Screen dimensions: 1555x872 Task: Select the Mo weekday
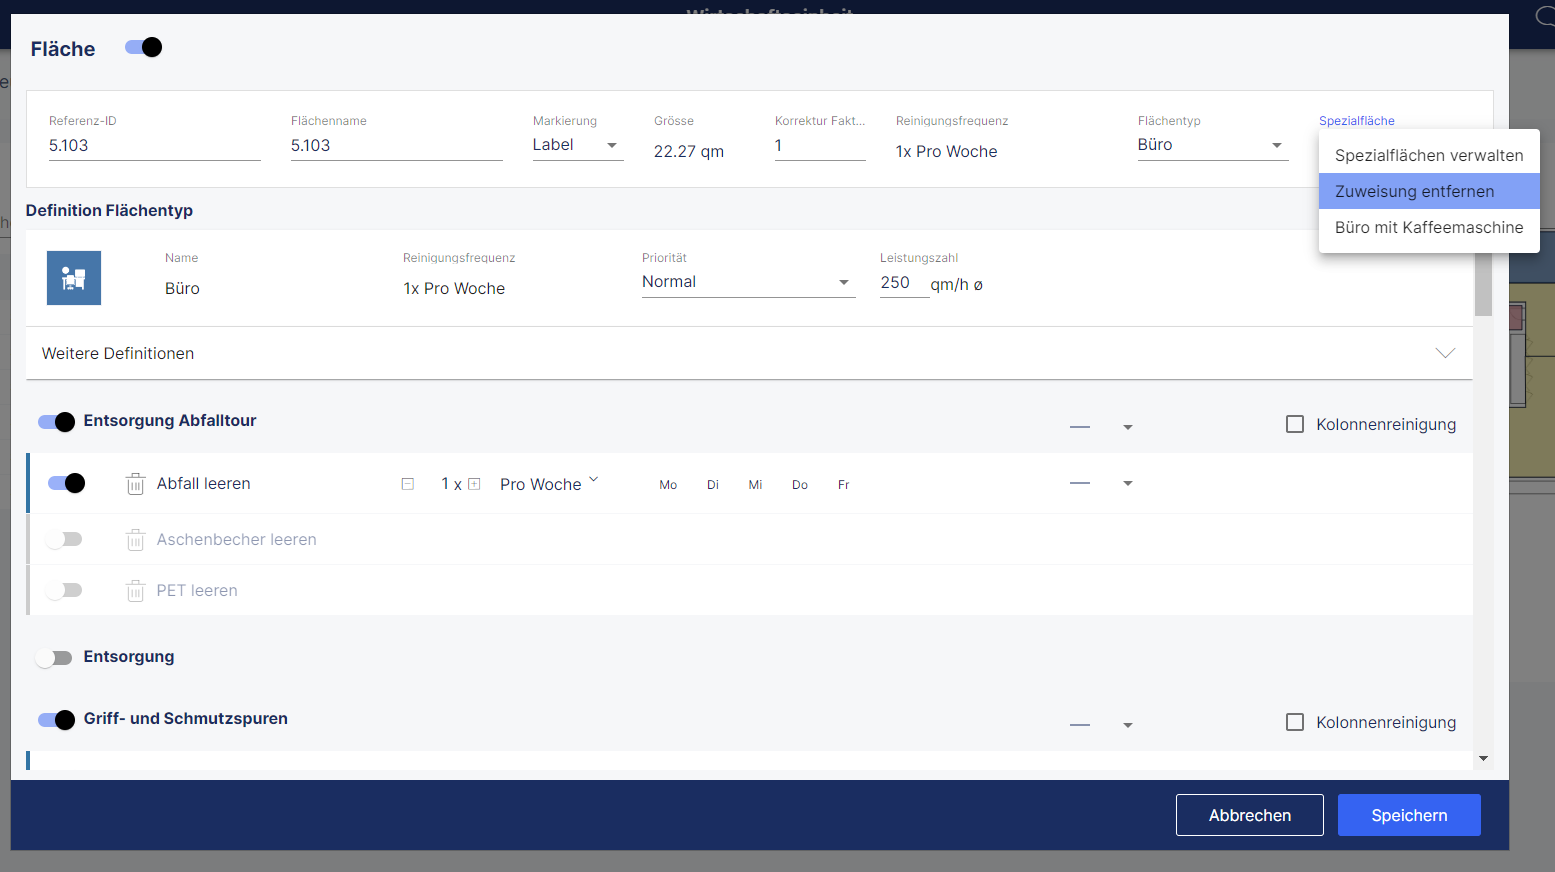pyautogui.click(x=668, y=485)
